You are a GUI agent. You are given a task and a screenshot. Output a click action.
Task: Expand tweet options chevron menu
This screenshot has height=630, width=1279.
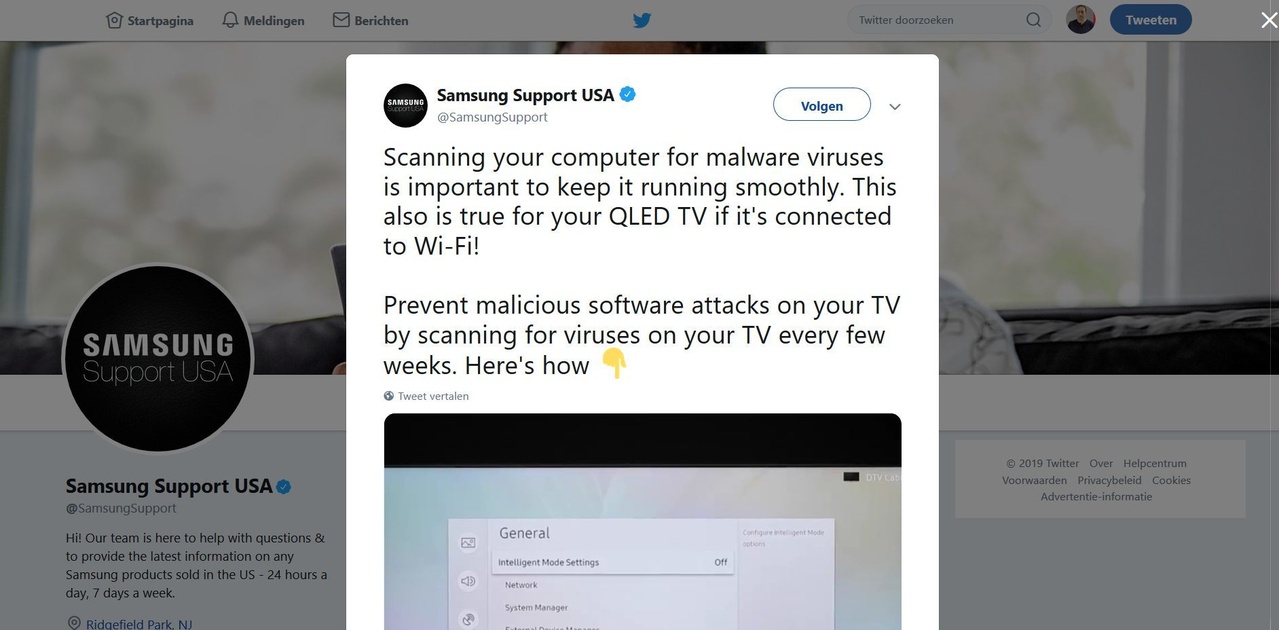895,107
